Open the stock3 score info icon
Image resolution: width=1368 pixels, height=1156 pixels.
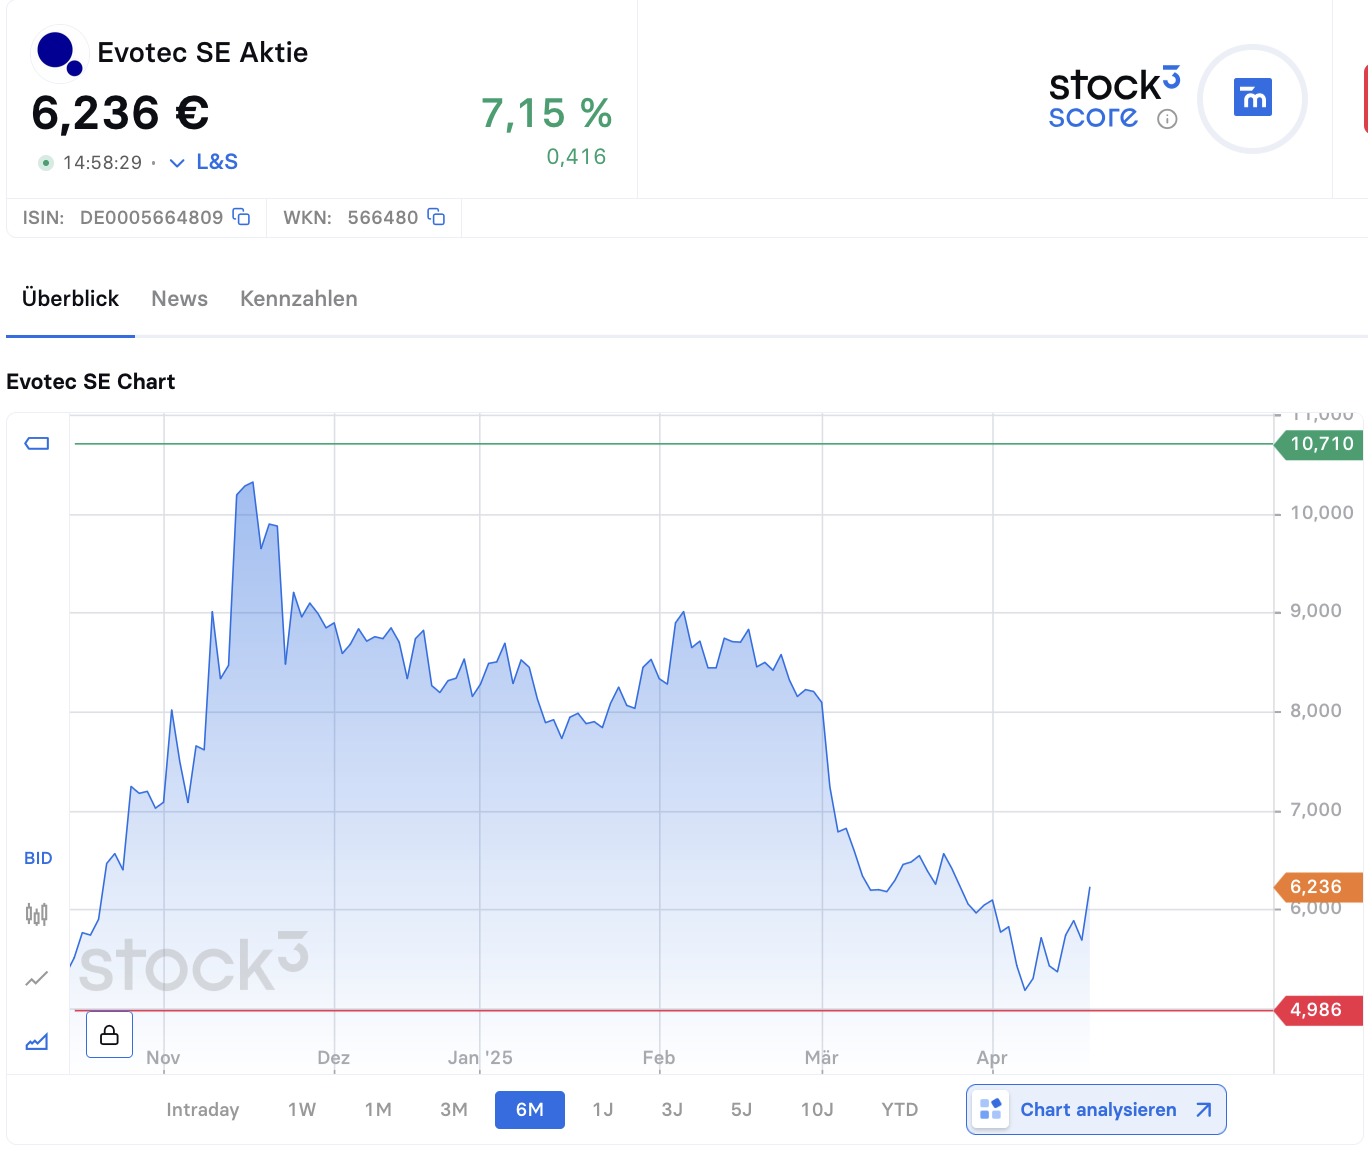point(1167,119)
